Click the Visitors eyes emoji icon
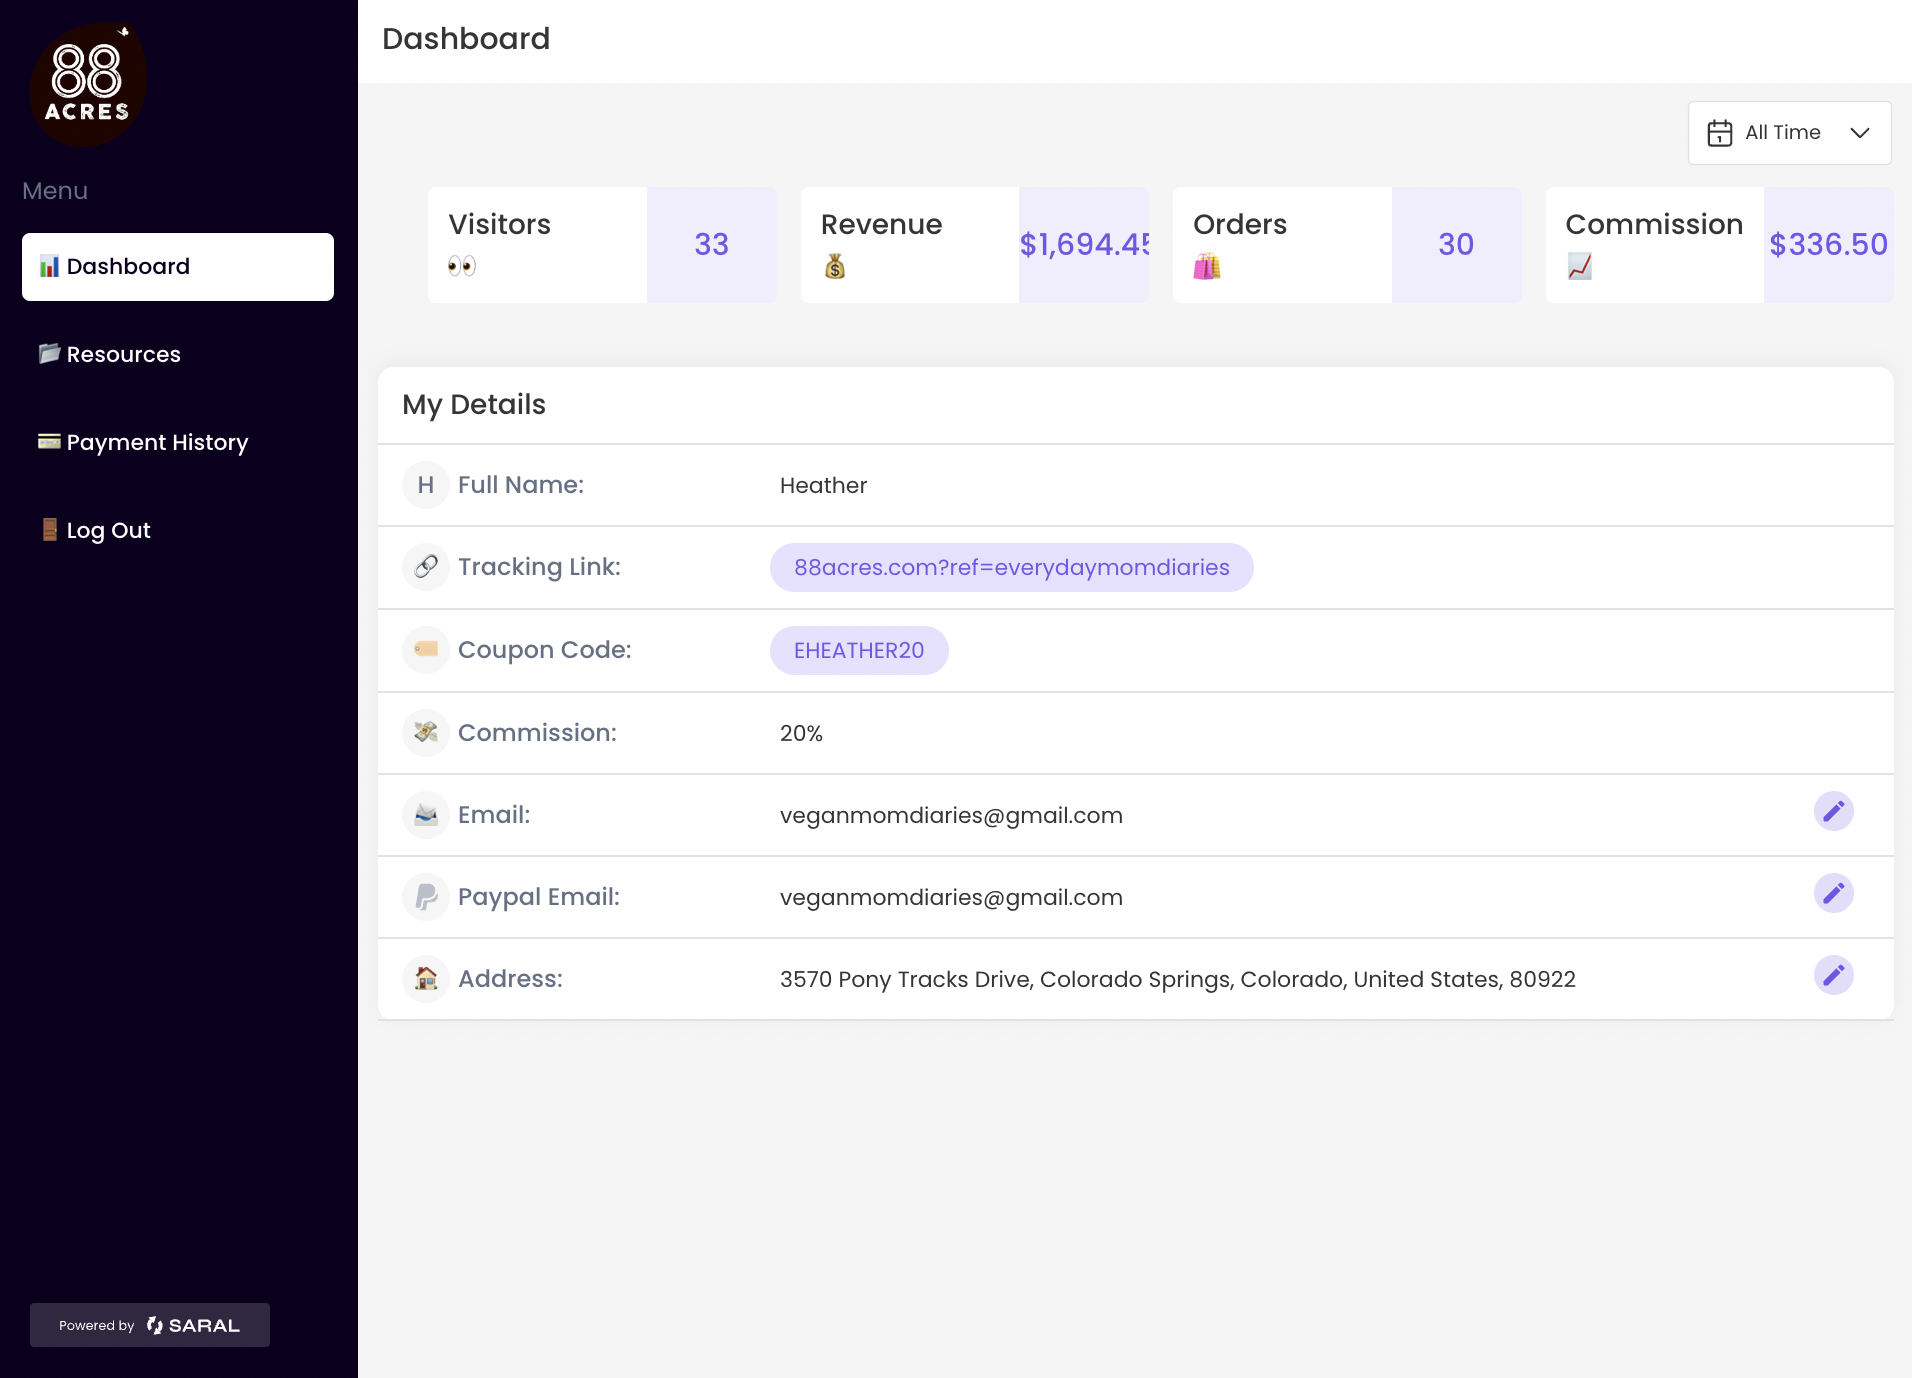The height and width of the screenshot is (1378, 1912). coord(461,266)
